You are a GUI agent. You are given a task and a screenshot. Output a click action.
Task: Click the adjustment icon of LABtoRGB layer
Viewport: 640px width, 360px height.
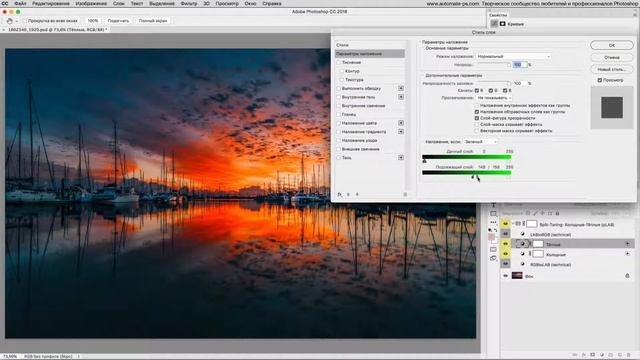pos(522,234)
